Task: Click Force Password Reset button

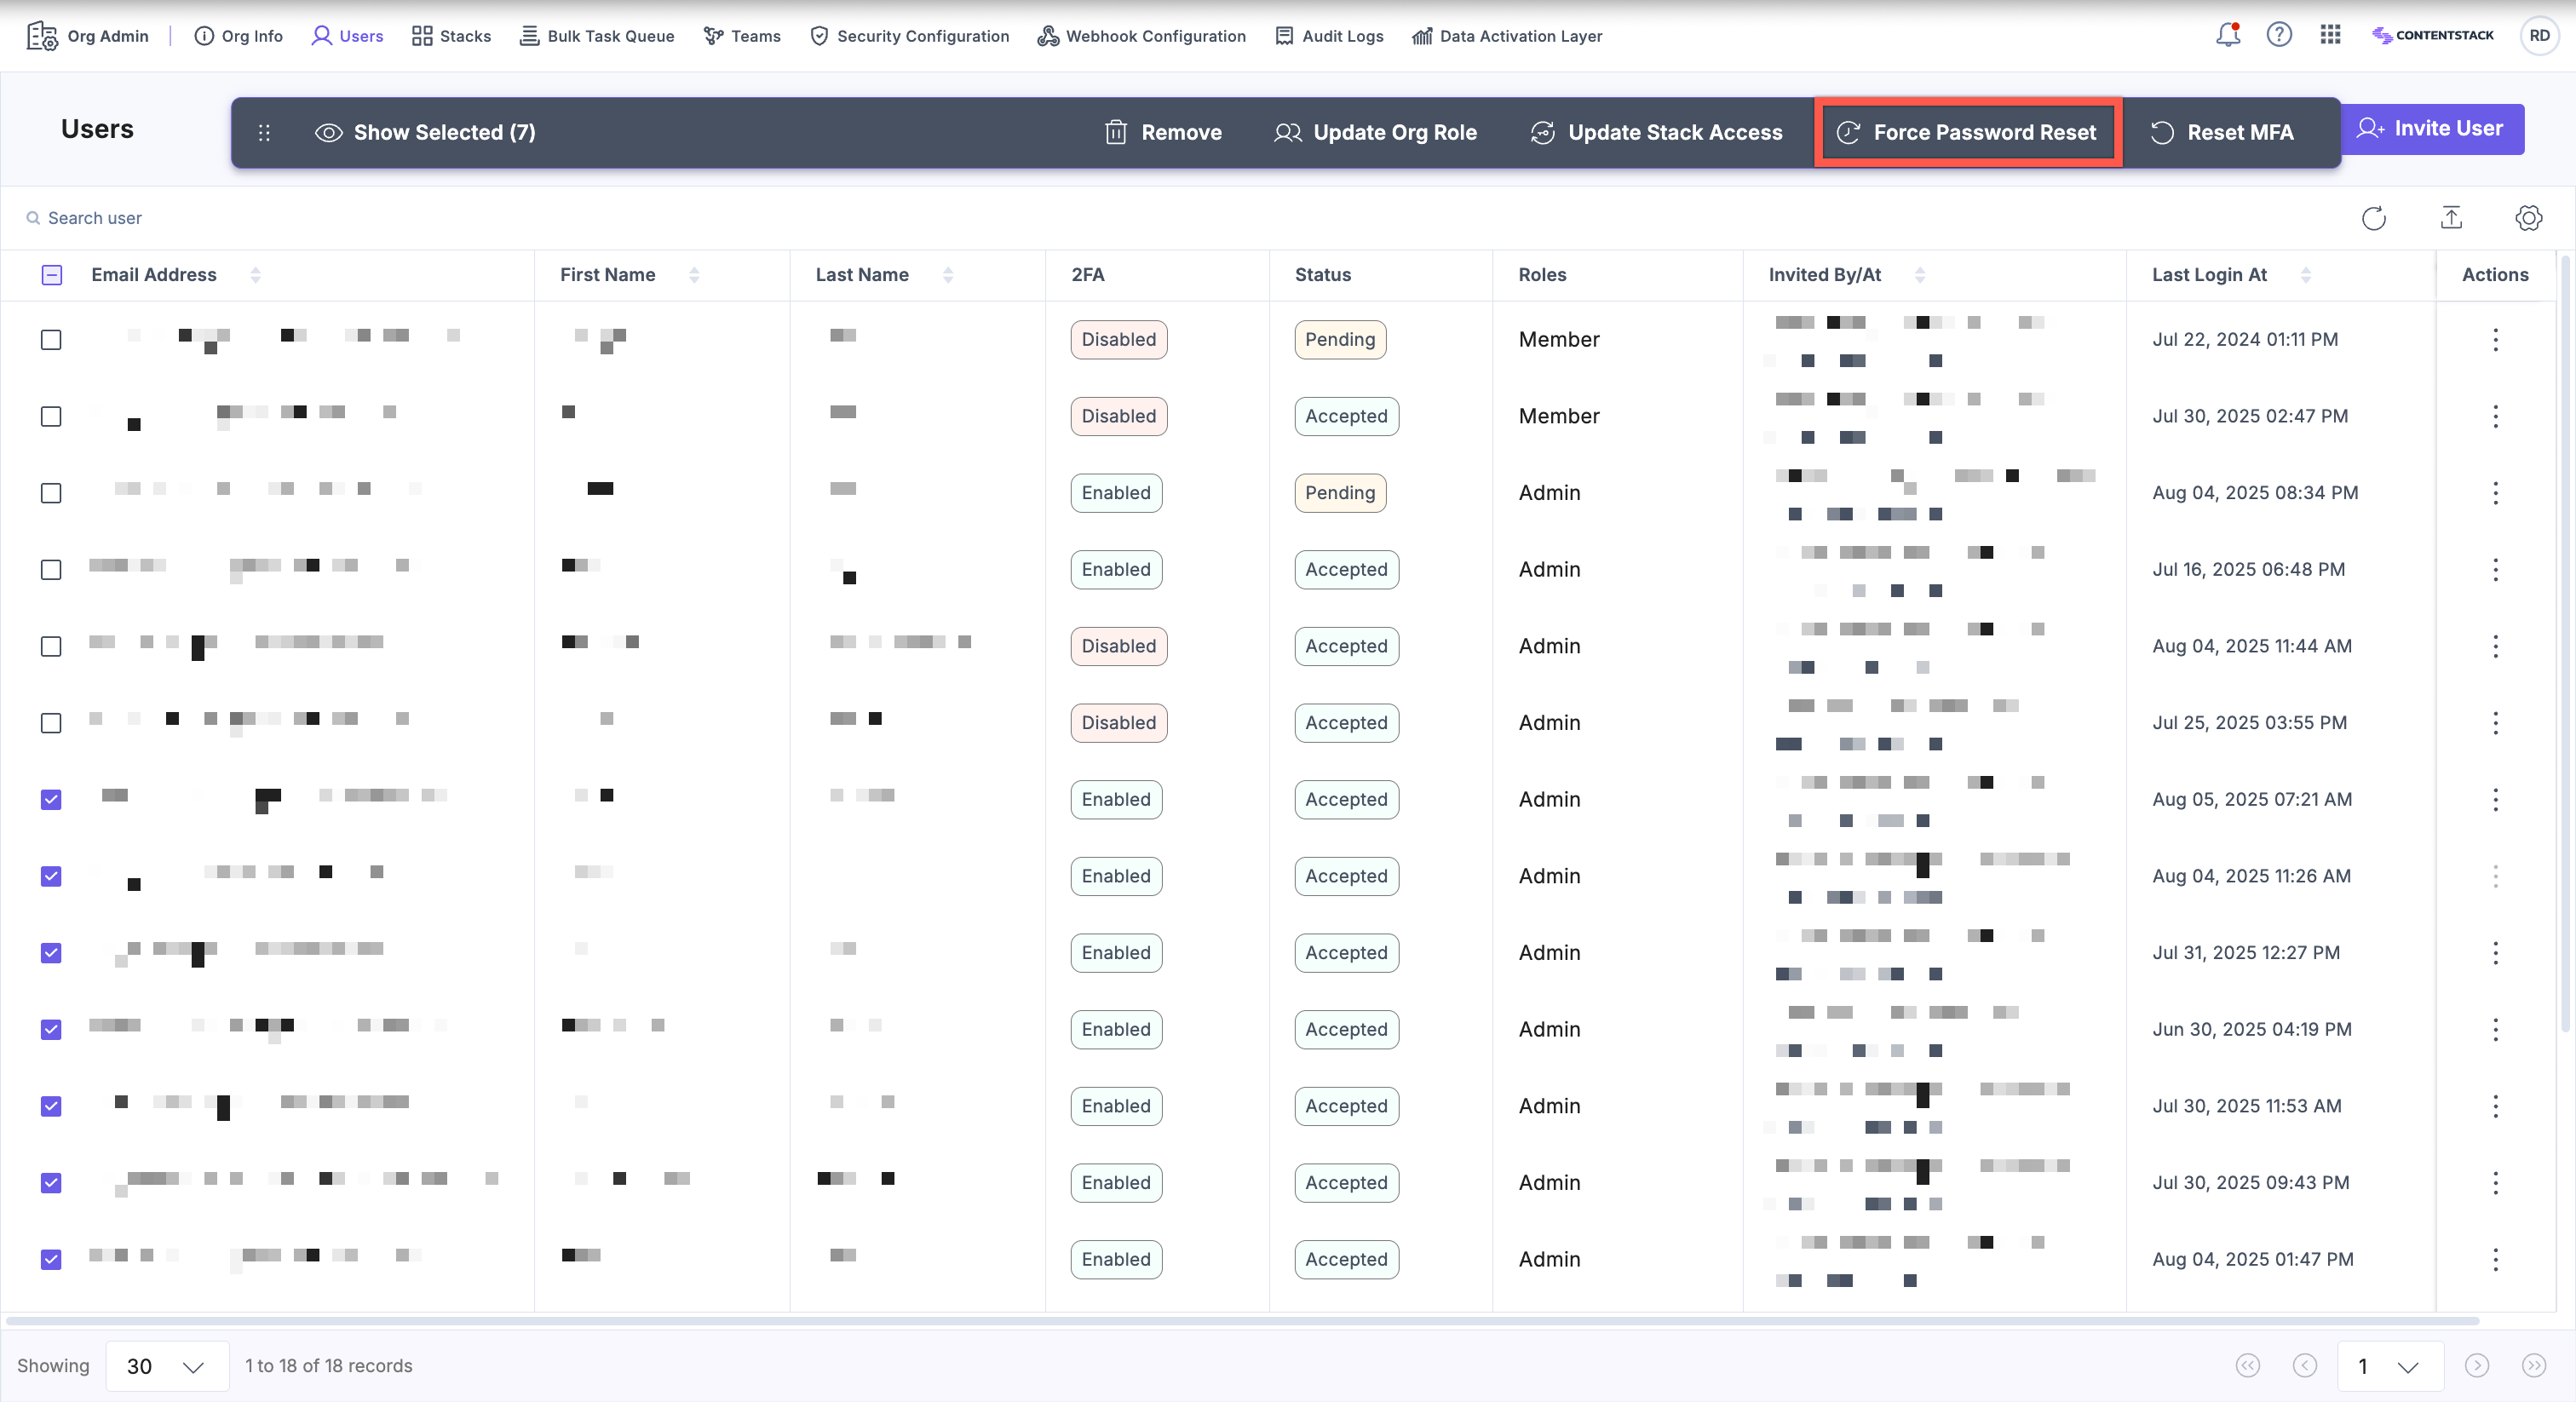Action: pyautogui.click(x=1968, y=133)
